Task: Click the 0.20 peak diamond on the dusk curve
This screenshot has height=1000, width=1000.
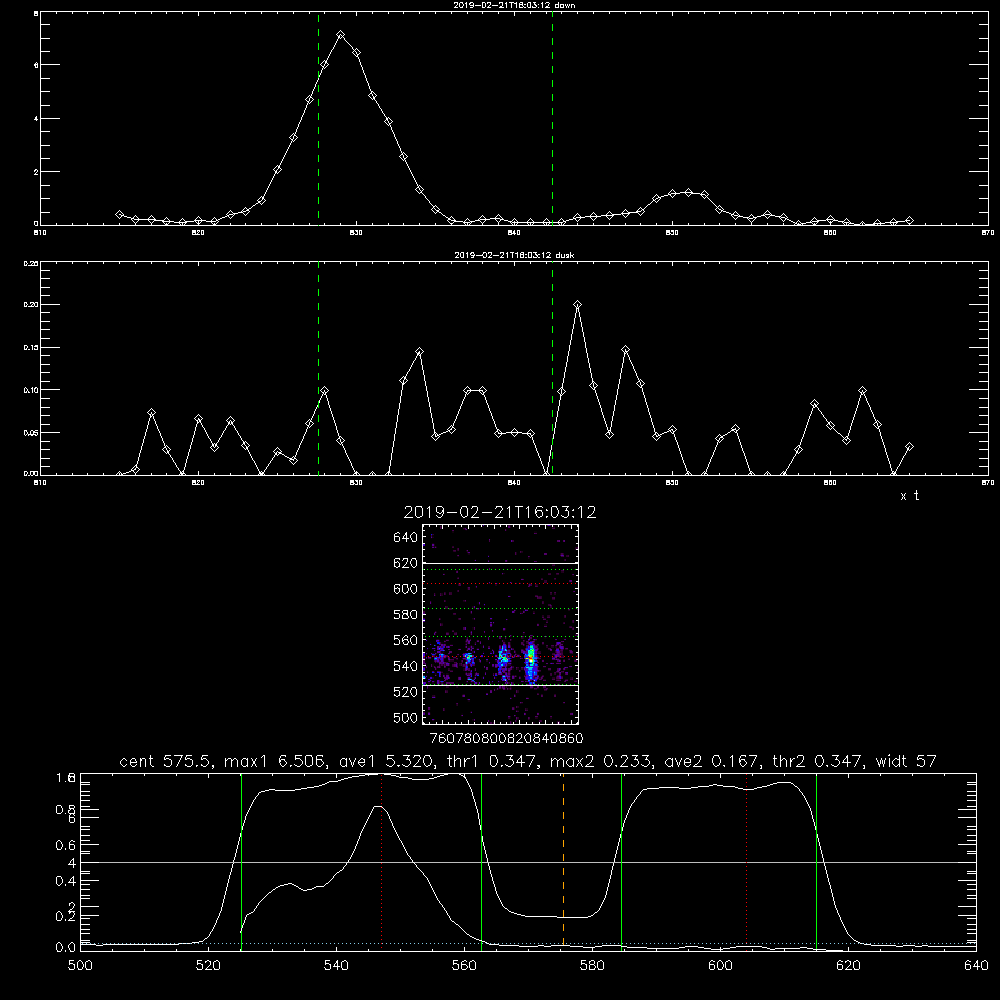Action: [x=578, y=305]
